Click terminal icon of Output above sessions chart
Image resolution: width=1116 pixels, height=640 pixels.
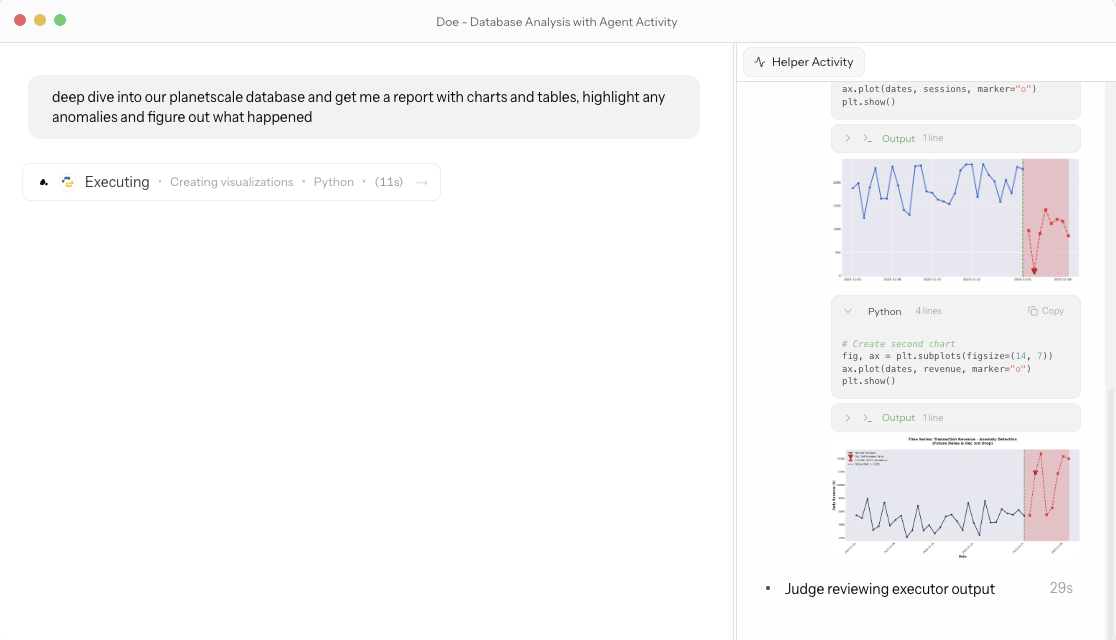click(x=868, y=138)
